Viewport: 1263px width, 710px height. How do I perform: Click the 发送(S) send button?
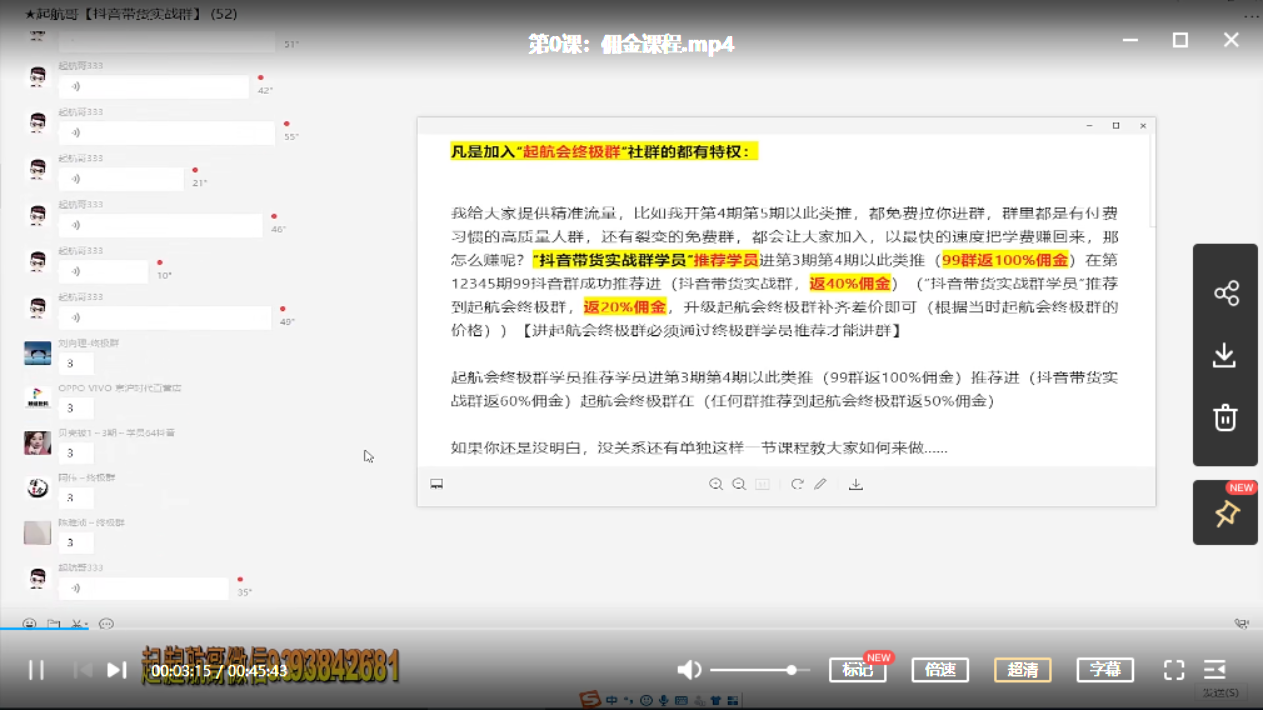(1220, 692)
